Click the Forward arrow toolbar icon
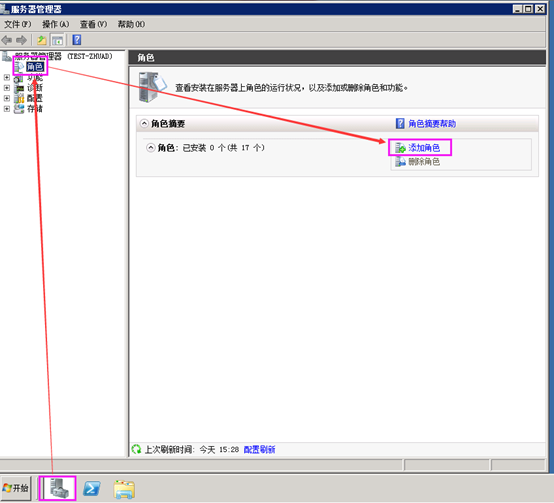The width and height of the screenshot is (554, 503). pyautogui.click(x=22, y=40)
